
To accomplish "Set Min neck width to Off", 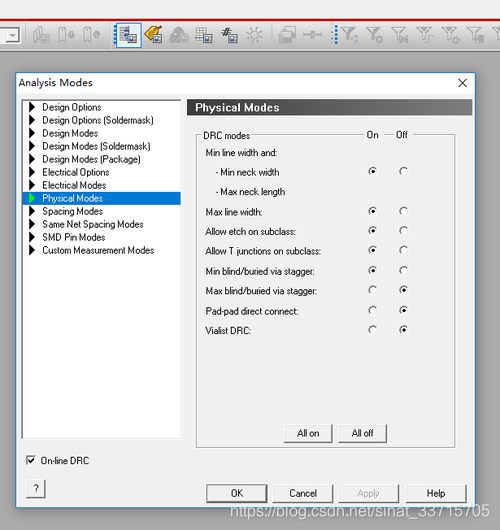I will (x=403, y=171).
